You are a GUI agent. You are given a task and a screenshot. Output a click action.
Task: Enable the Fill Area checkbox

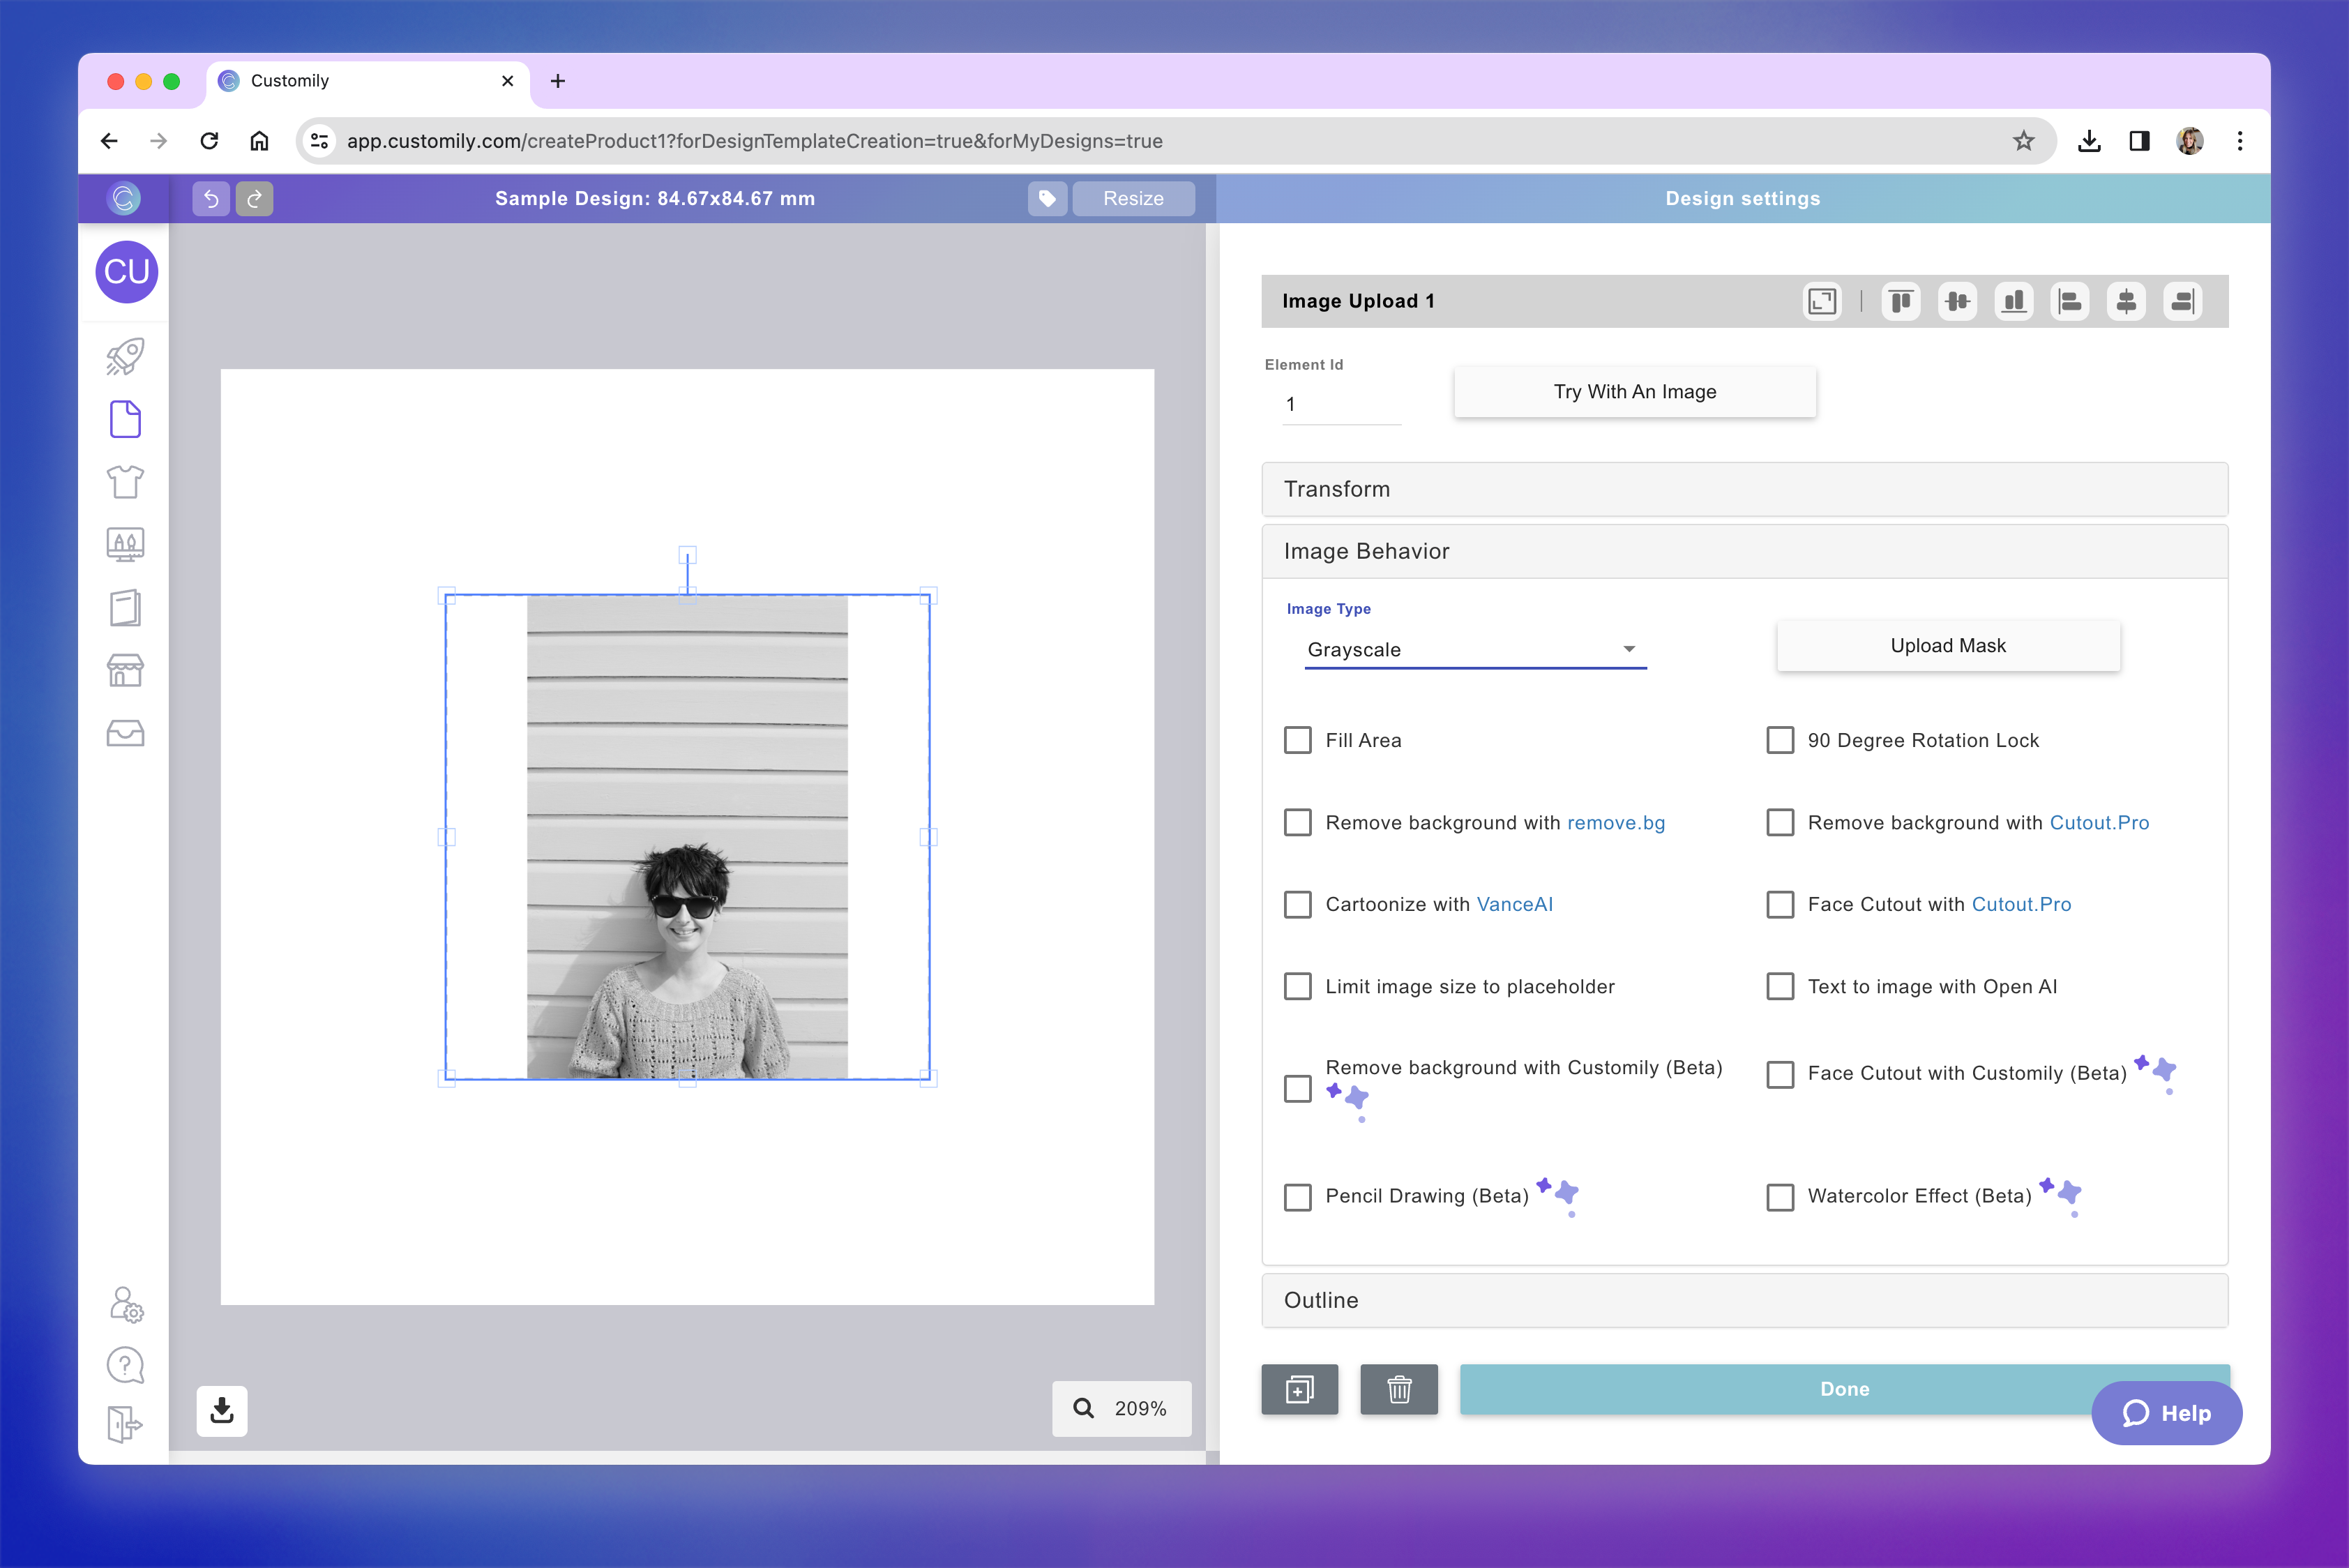tap(1297, 740)
